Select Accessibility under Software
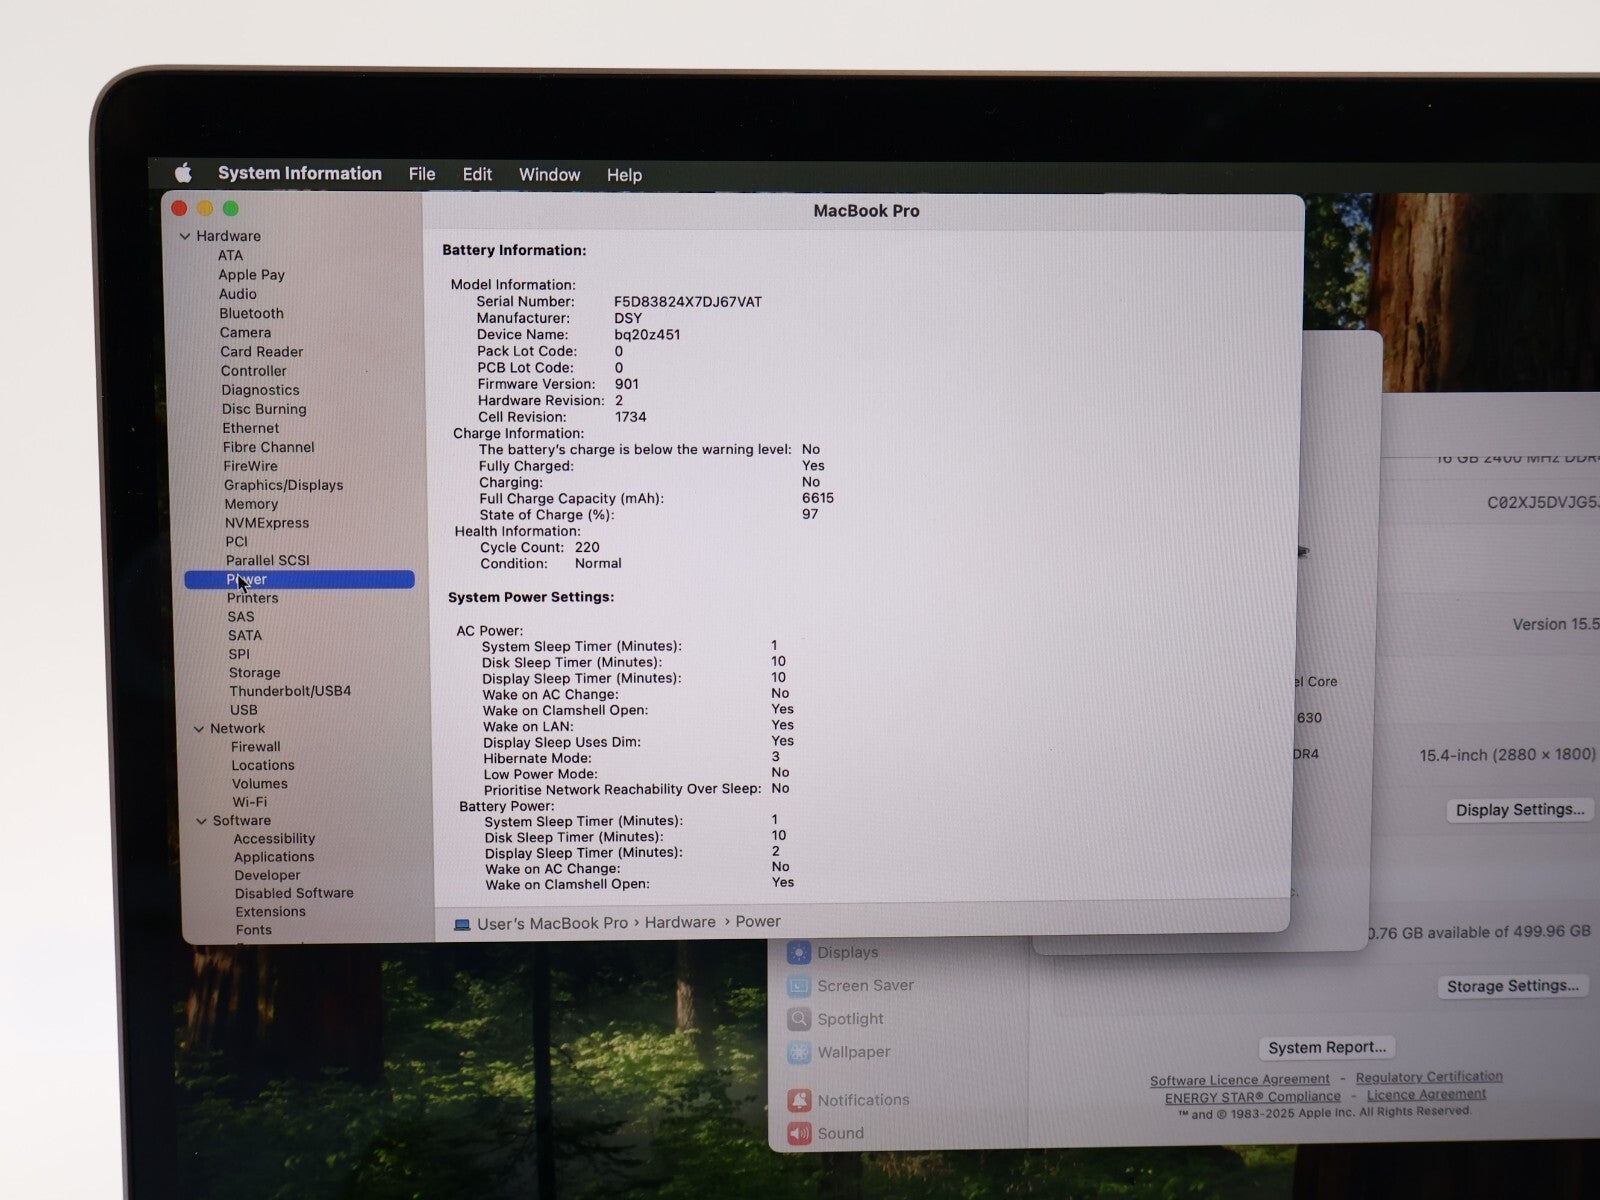Viewport: 1600px width, 1200px height. (x=274, y=839)
